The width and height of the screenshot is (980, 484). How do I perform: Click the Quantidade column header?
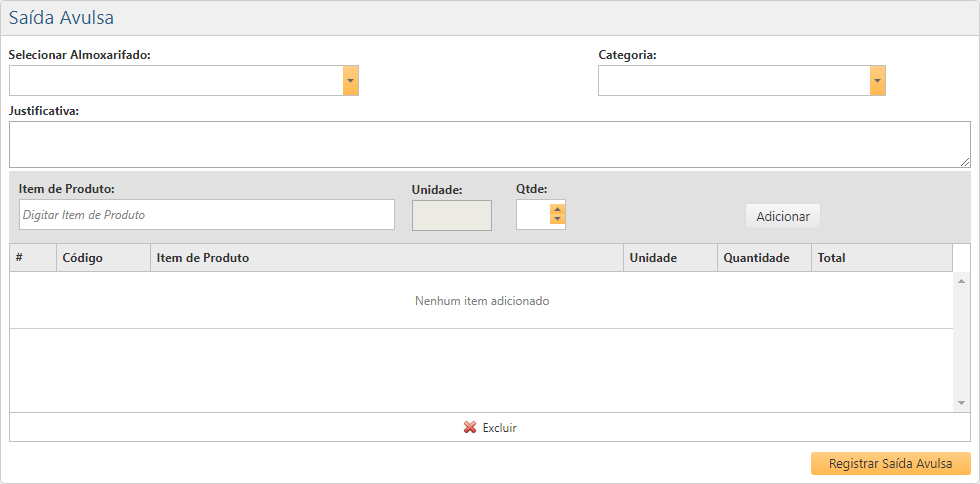pos(764,258)
